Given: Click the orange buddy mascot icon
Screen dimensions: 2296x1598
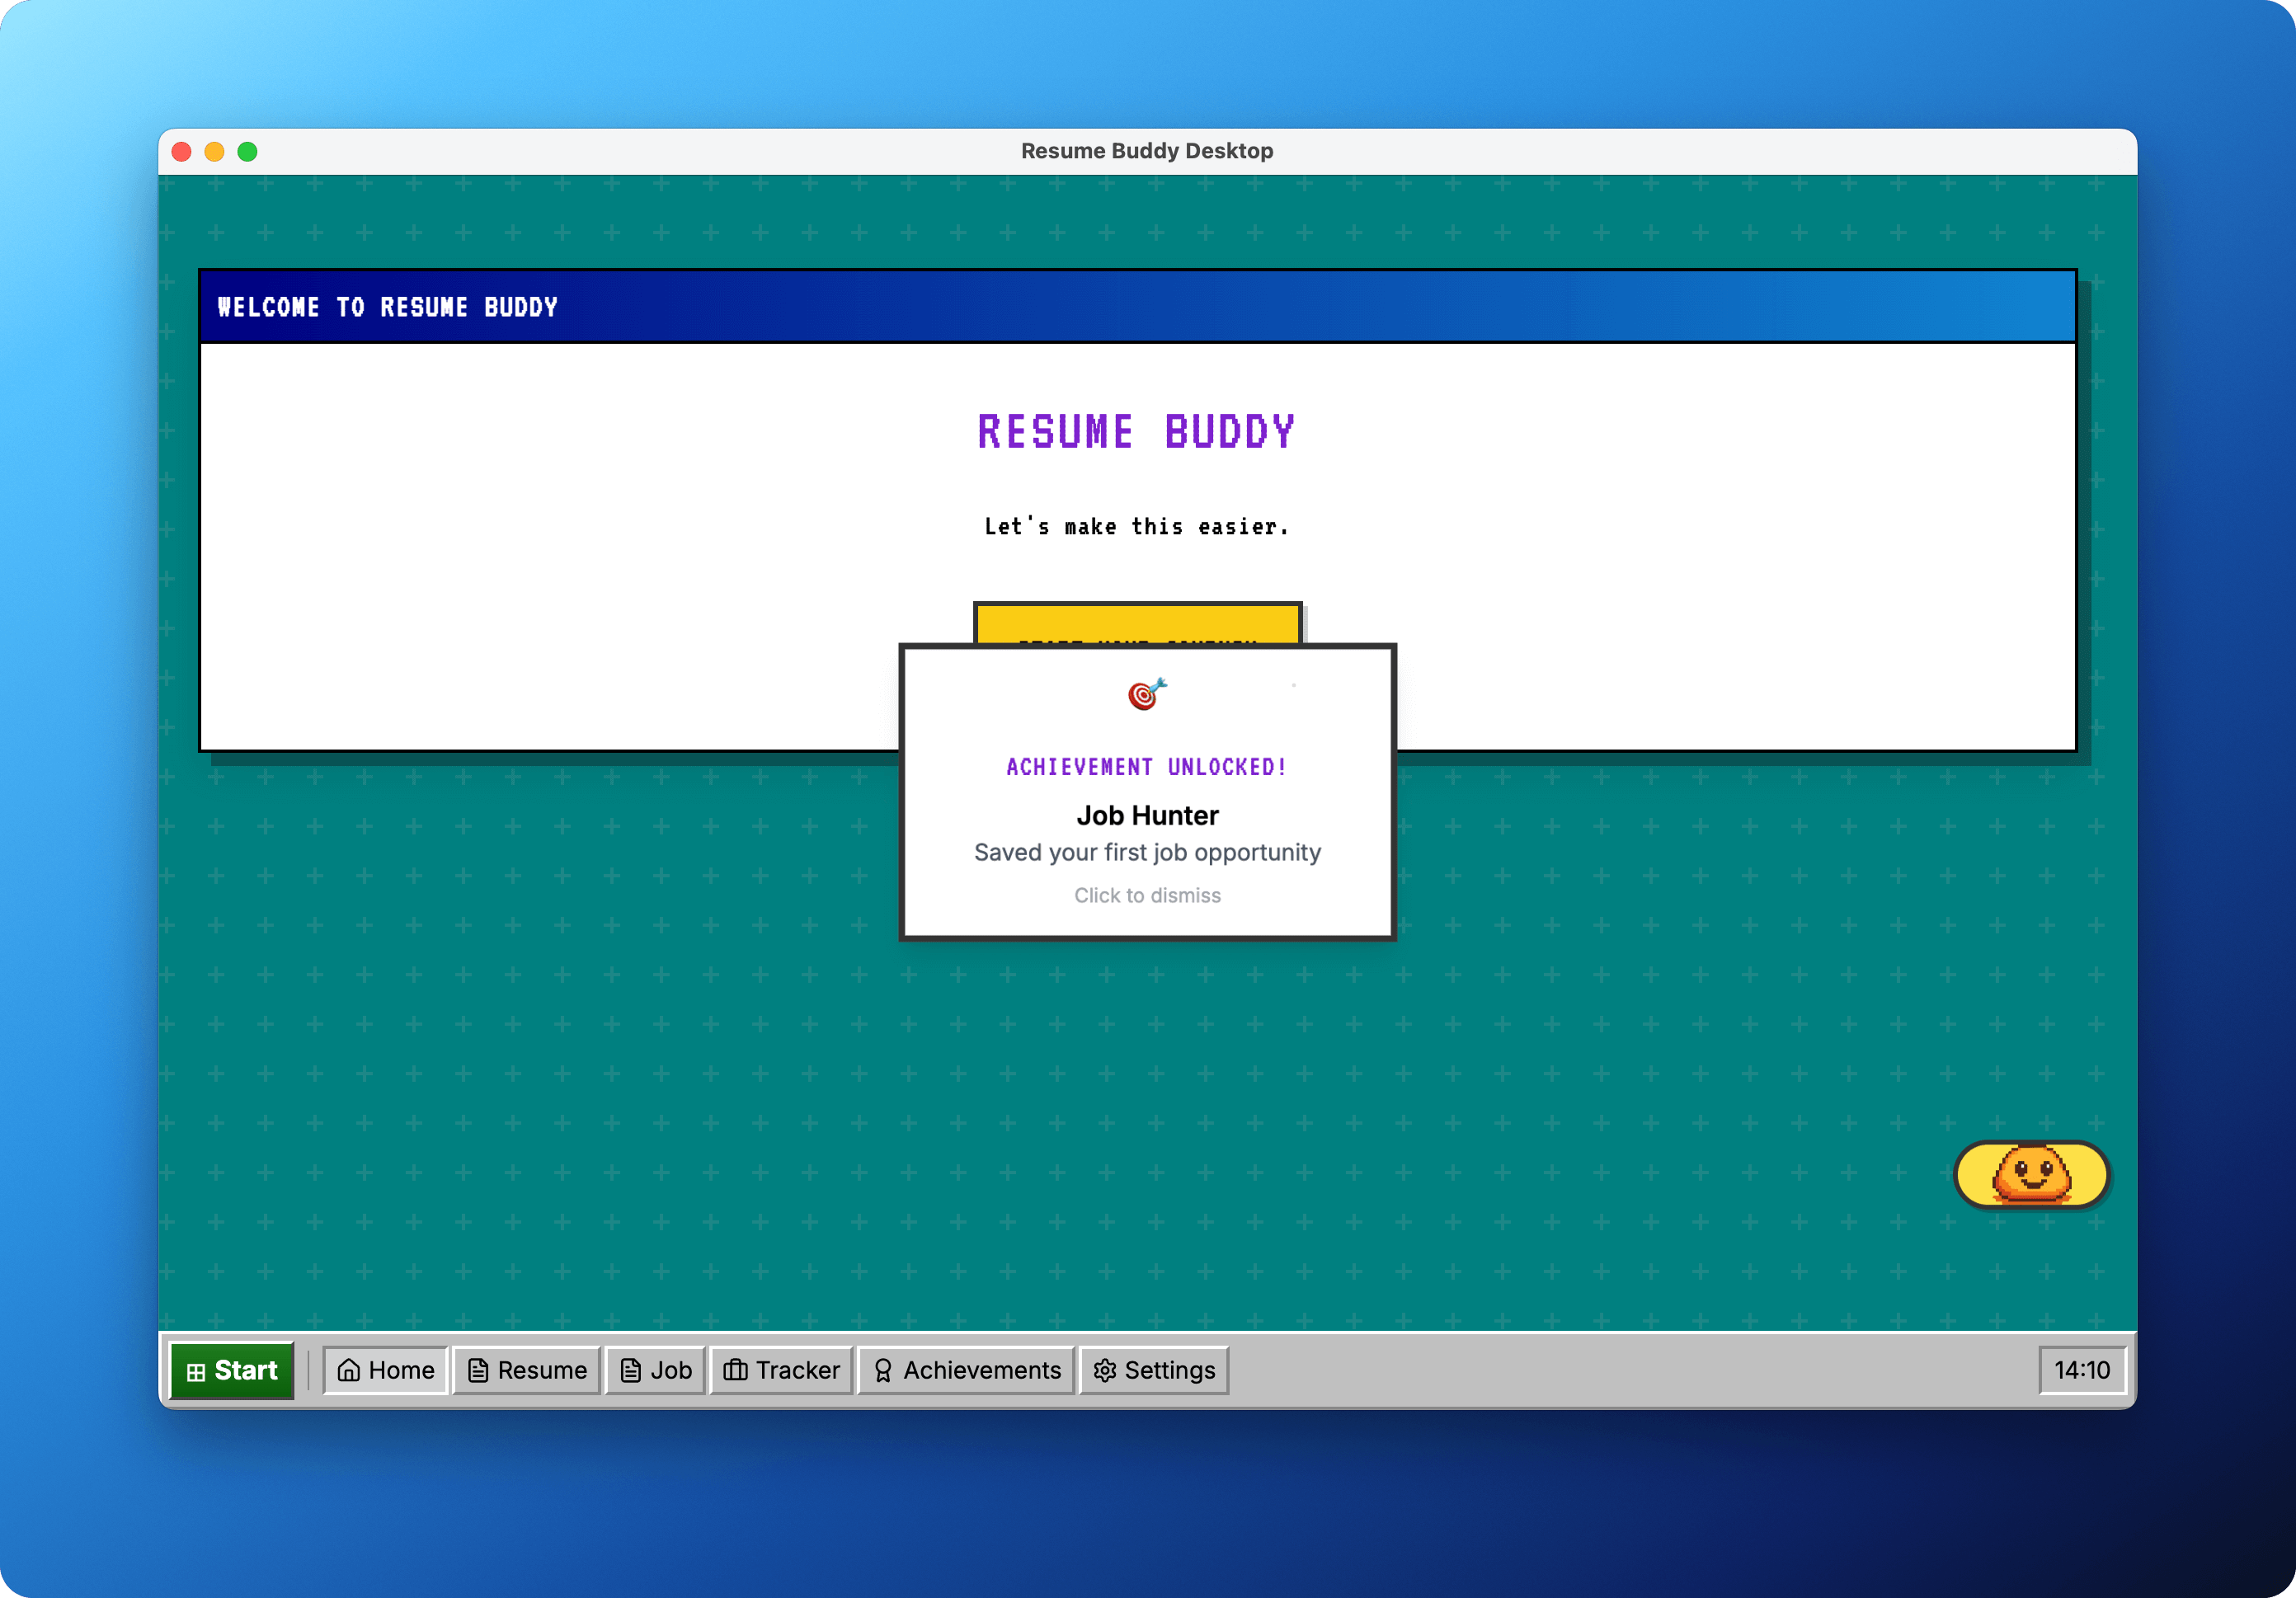Looking at the screenshot, I should (2031, 1174).
